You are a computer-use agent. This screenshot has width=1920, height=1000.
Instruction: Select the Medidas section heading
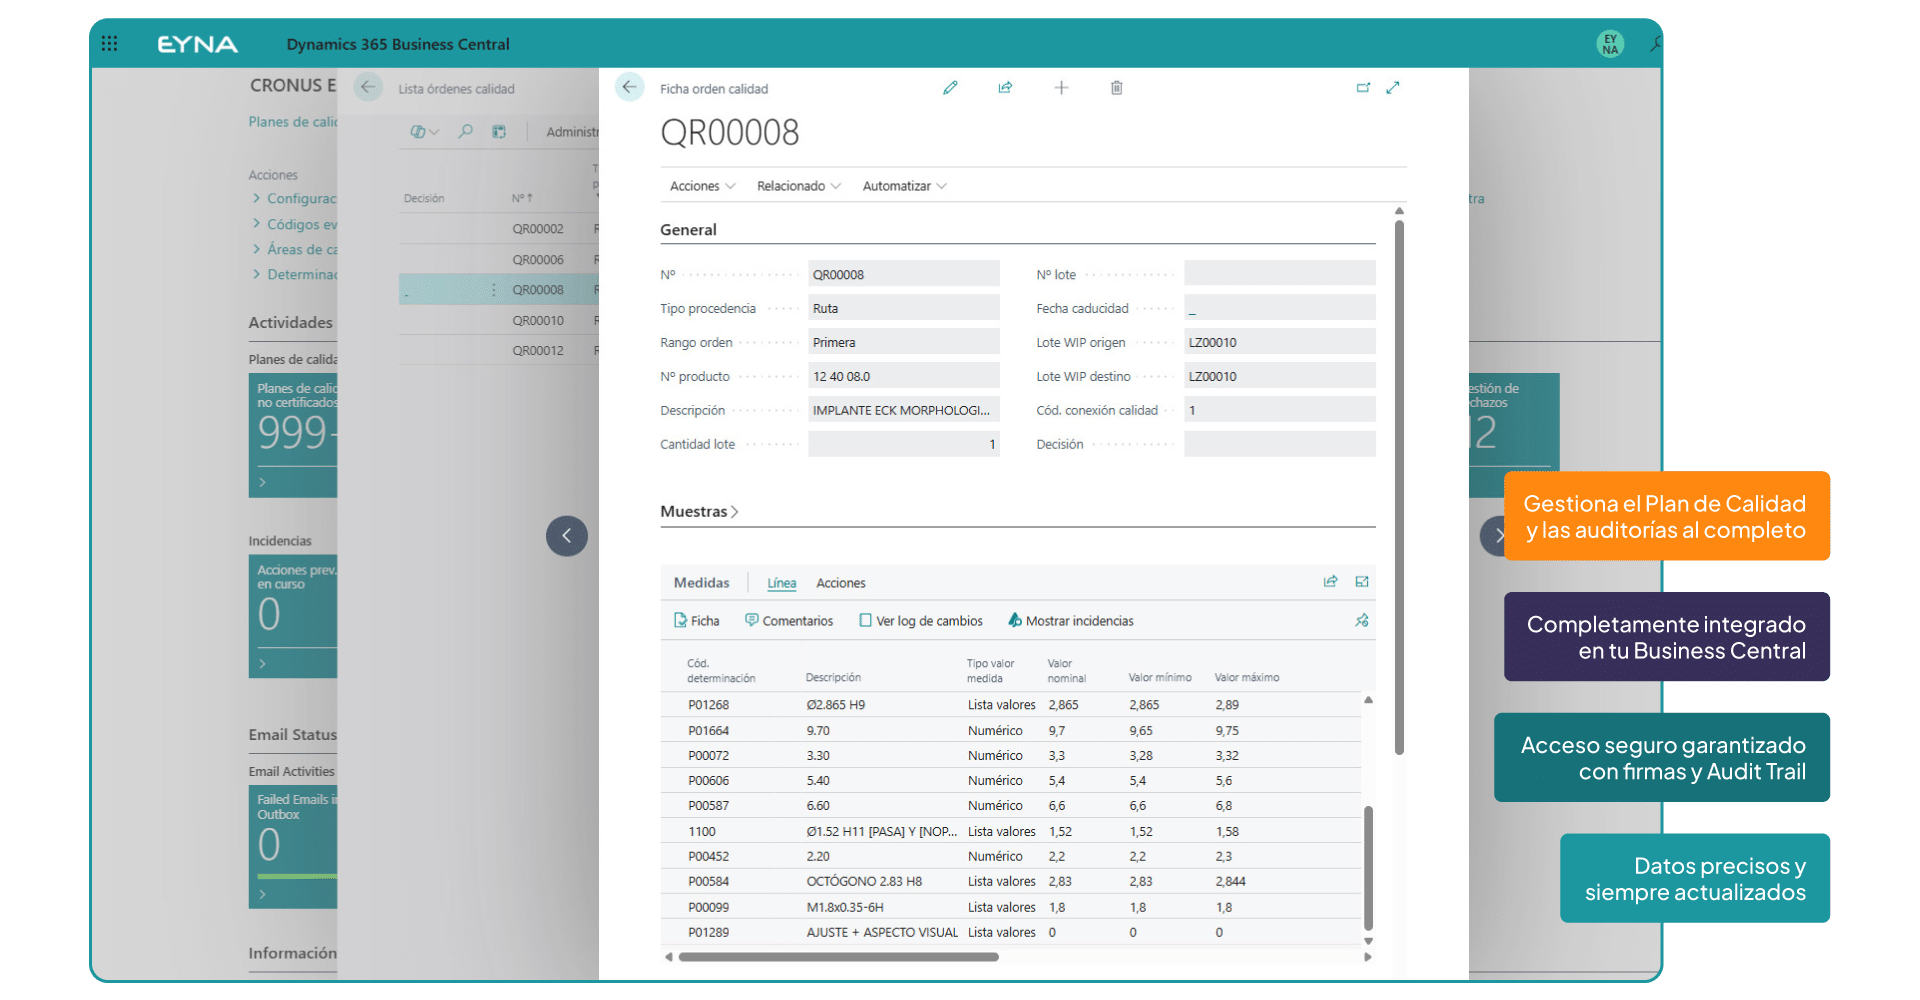coord(702,583)
